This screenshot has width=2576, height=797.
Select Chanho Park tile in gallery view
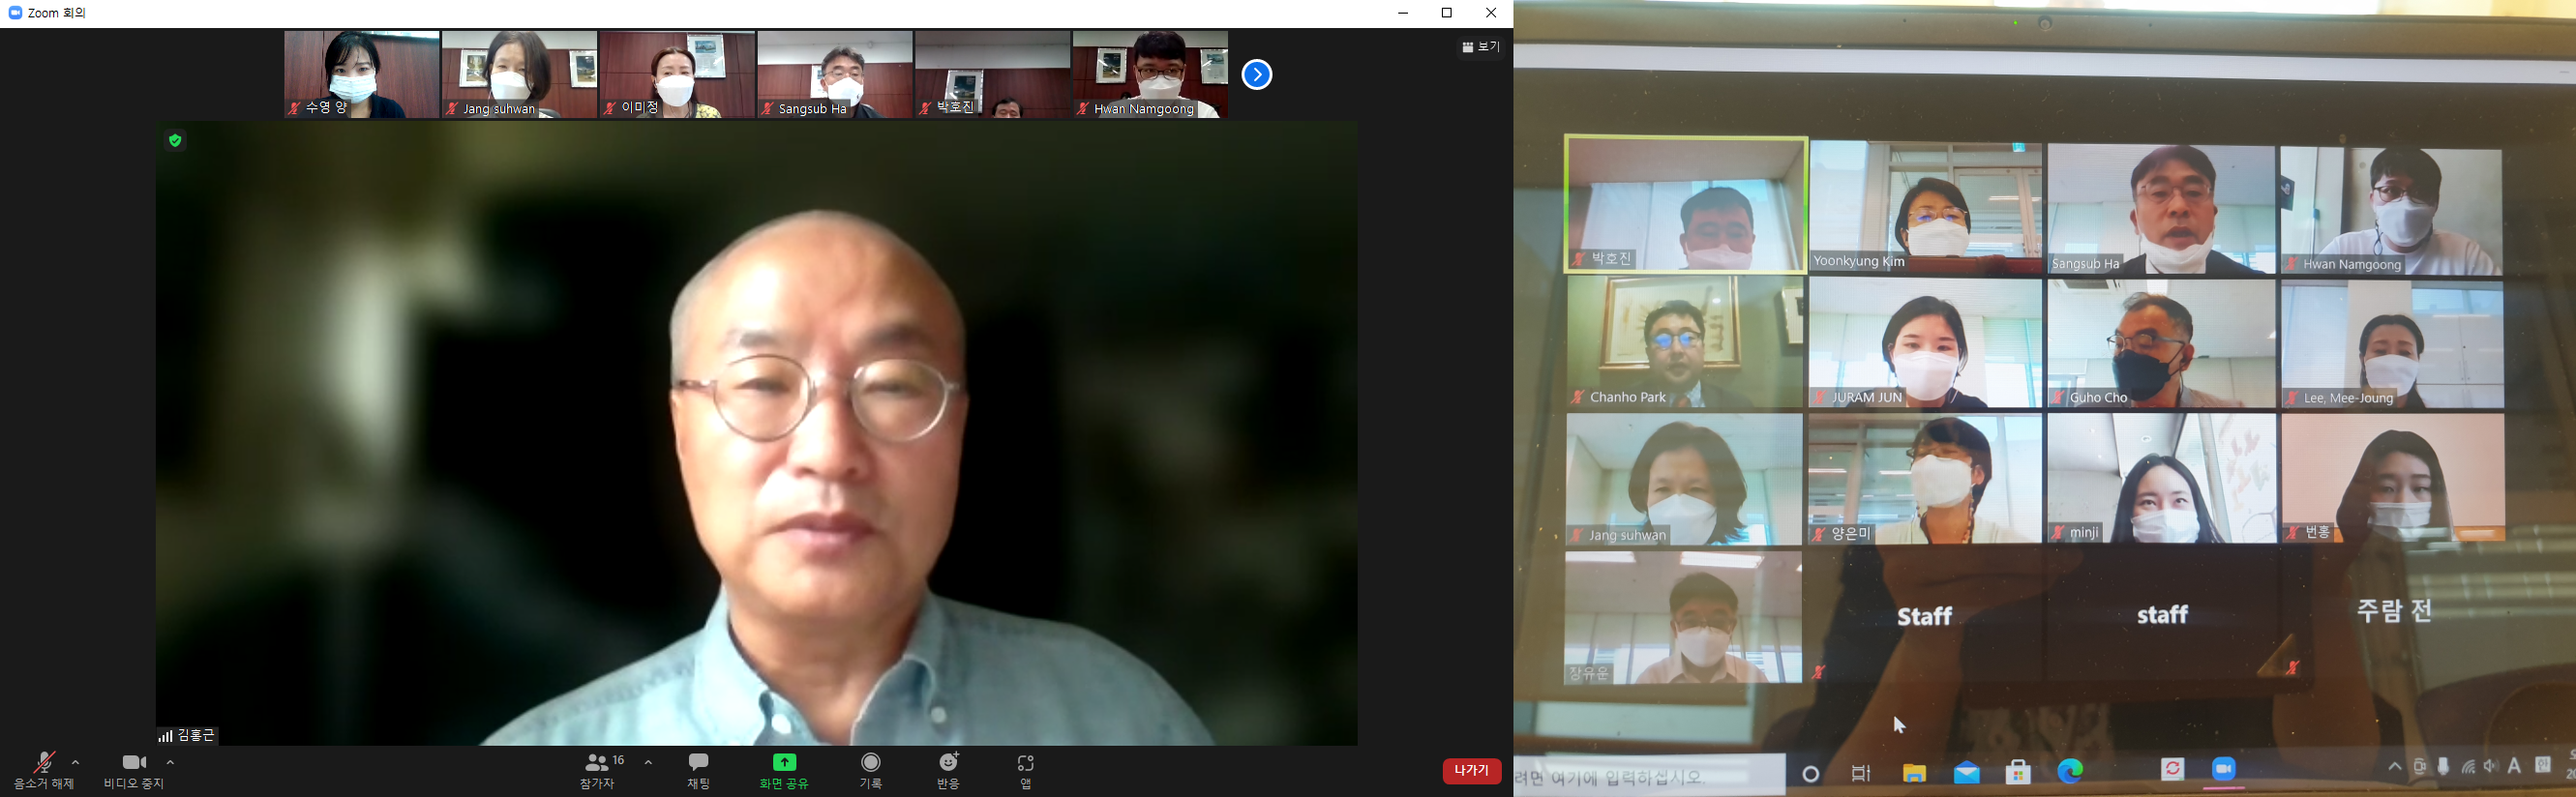tap(1685, 342)
